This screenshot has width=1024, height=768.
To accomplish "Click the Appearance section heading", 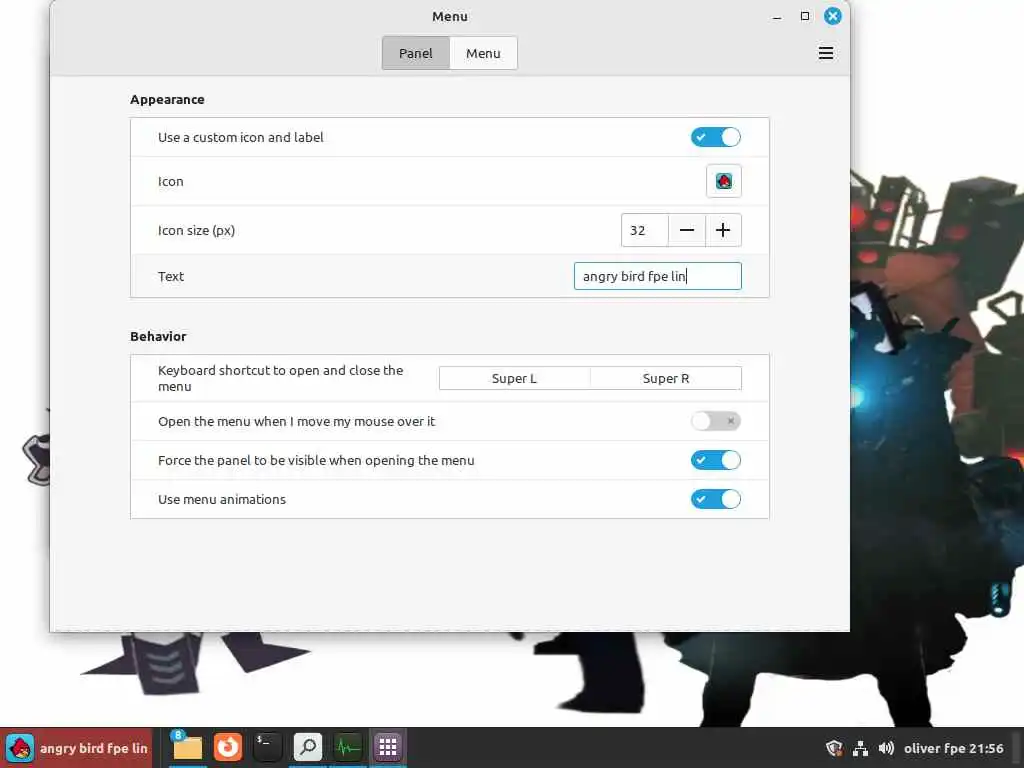I will click(x=167, y=99).
